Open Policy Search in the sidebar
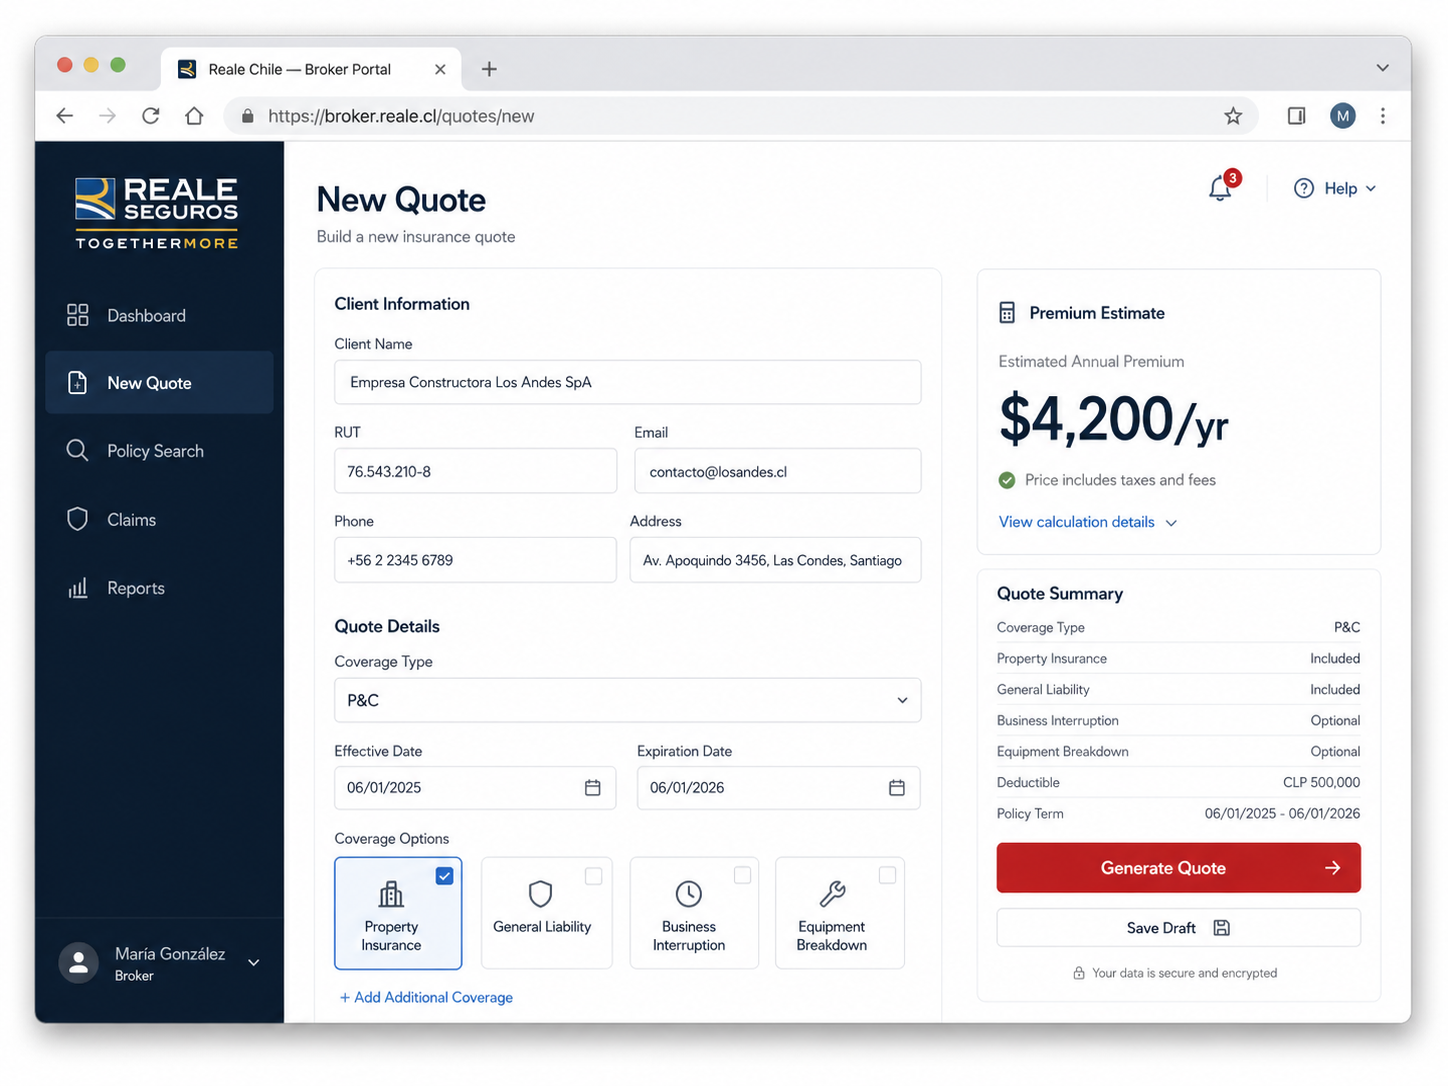This screenshot has width=1448, height=1086. (159, 451)
